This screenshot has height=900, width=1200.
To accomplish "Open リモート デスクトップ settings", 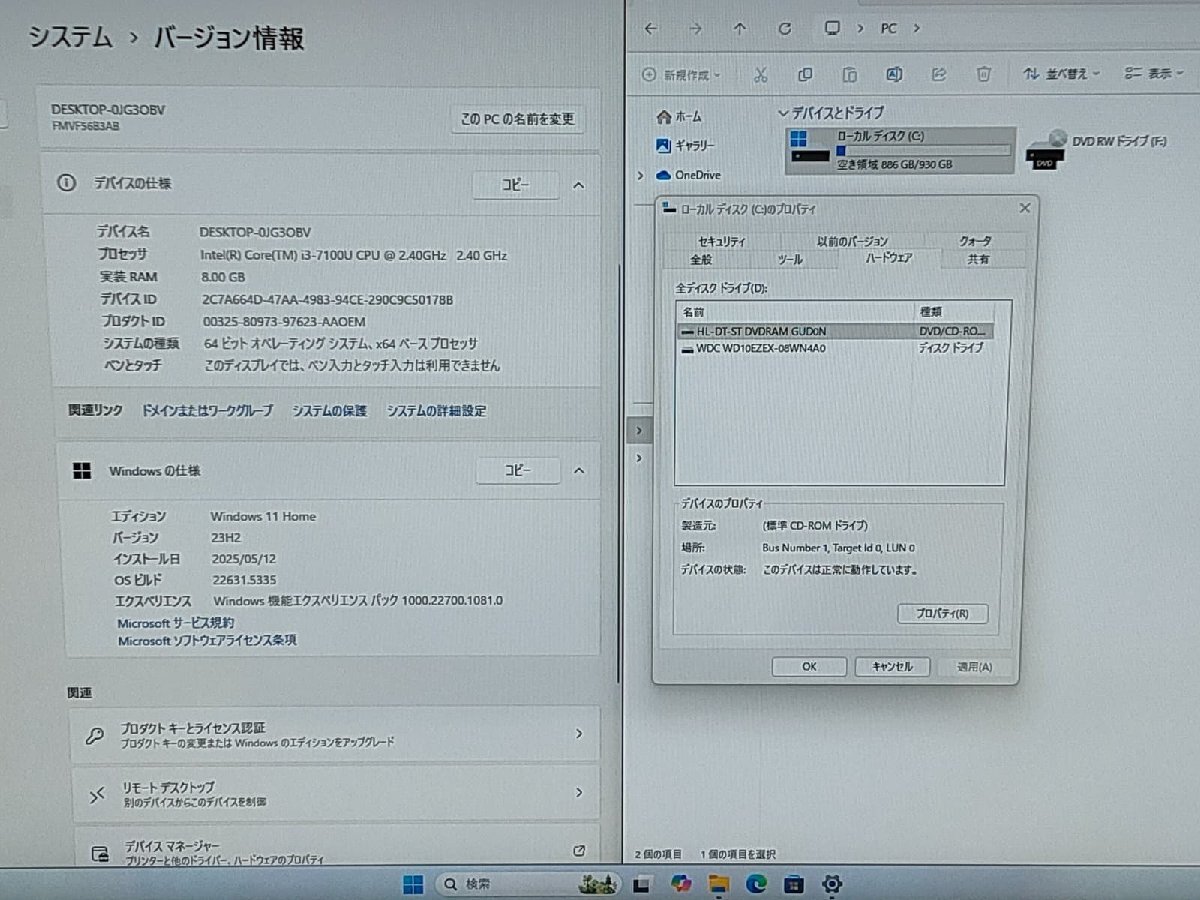I will coord(335,794).
